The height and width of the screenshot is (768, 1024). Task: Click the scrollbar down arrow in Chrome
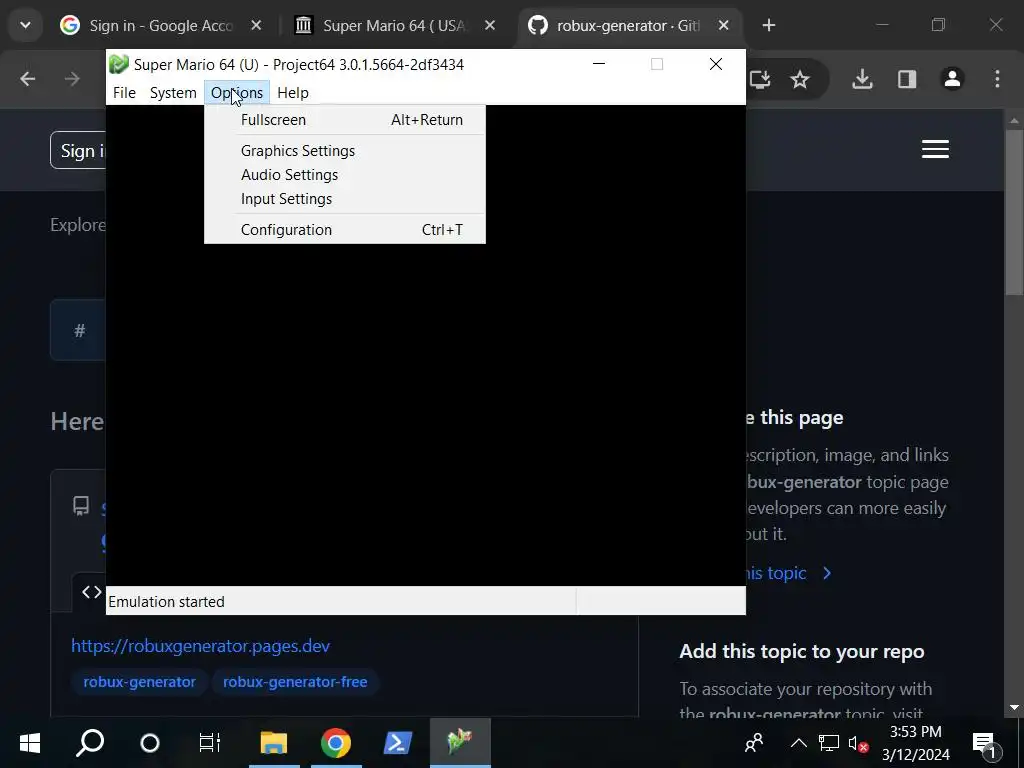pos(1014,707)
